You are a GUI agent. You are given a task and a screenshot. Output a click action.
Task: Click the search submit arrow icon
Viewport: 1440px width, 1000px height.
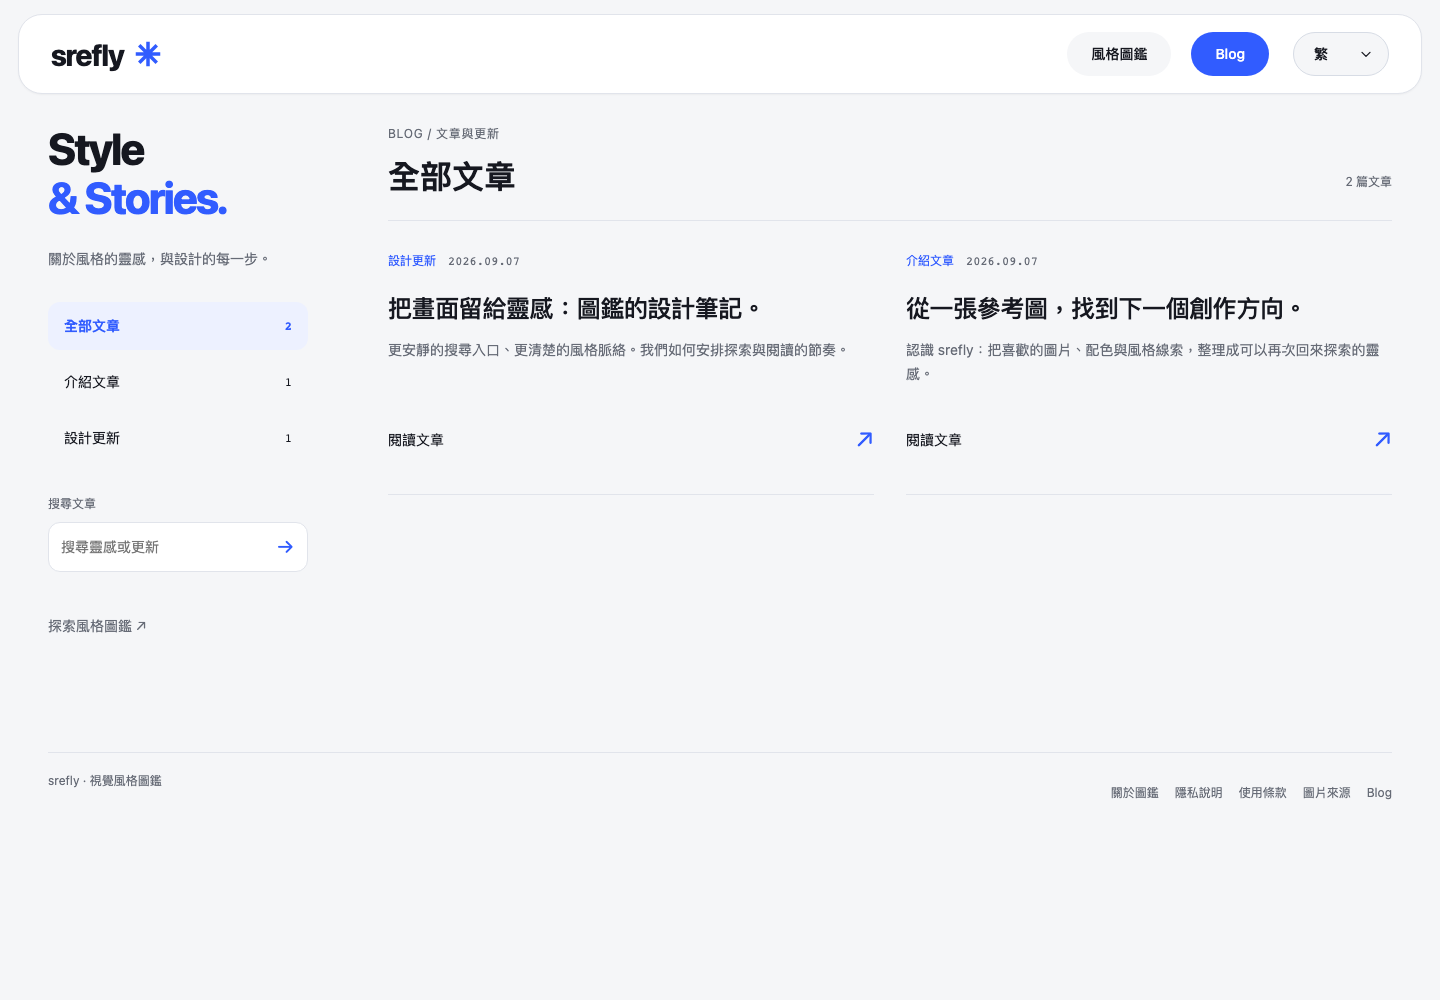coord(285,547)
